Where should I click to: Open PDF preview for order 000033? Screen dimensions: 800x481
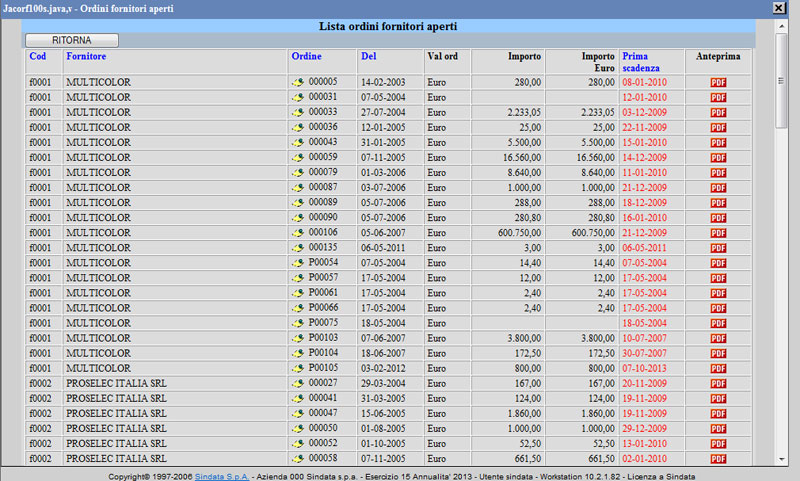click(x=718, y=113)
